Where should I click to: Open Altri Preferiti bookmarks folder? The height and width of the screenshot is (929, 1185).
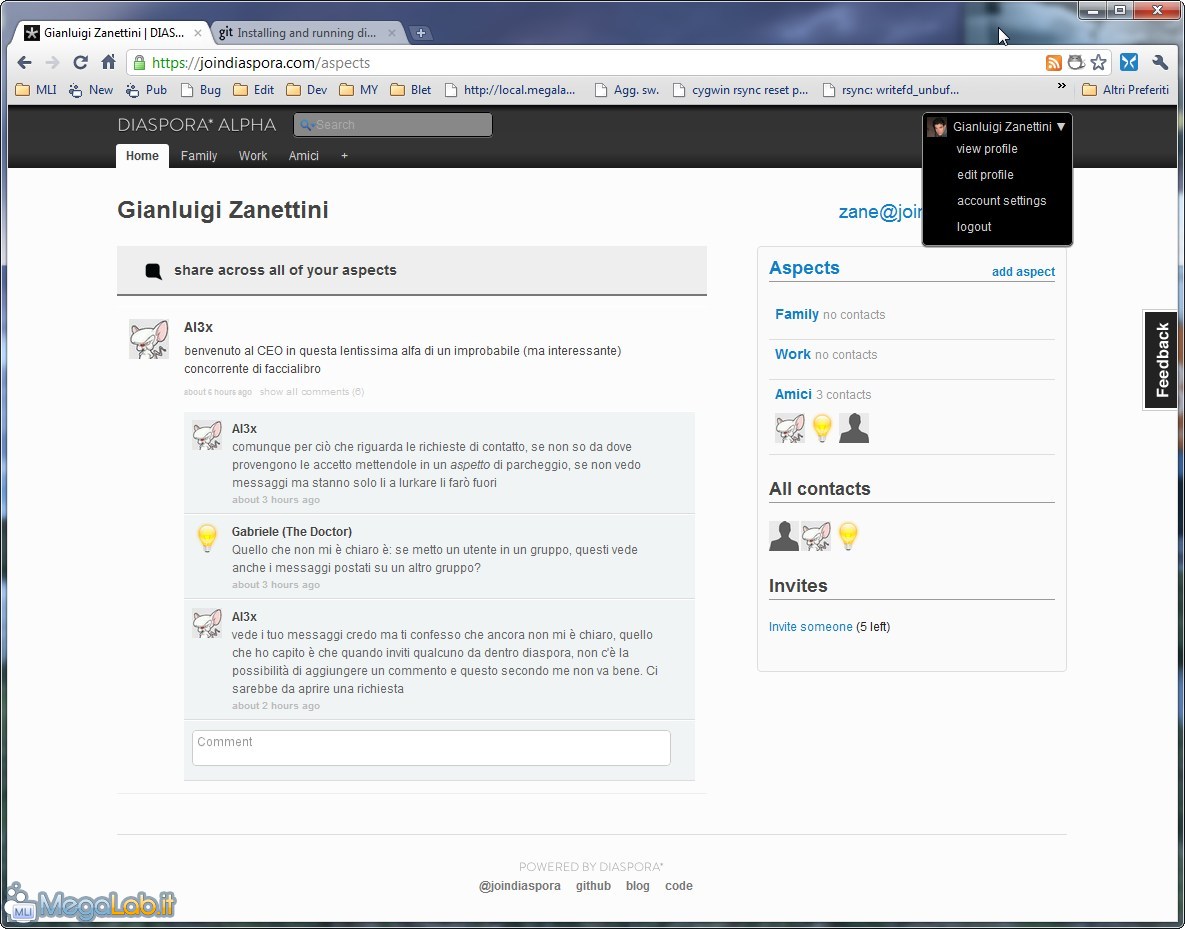point(1126,90)
